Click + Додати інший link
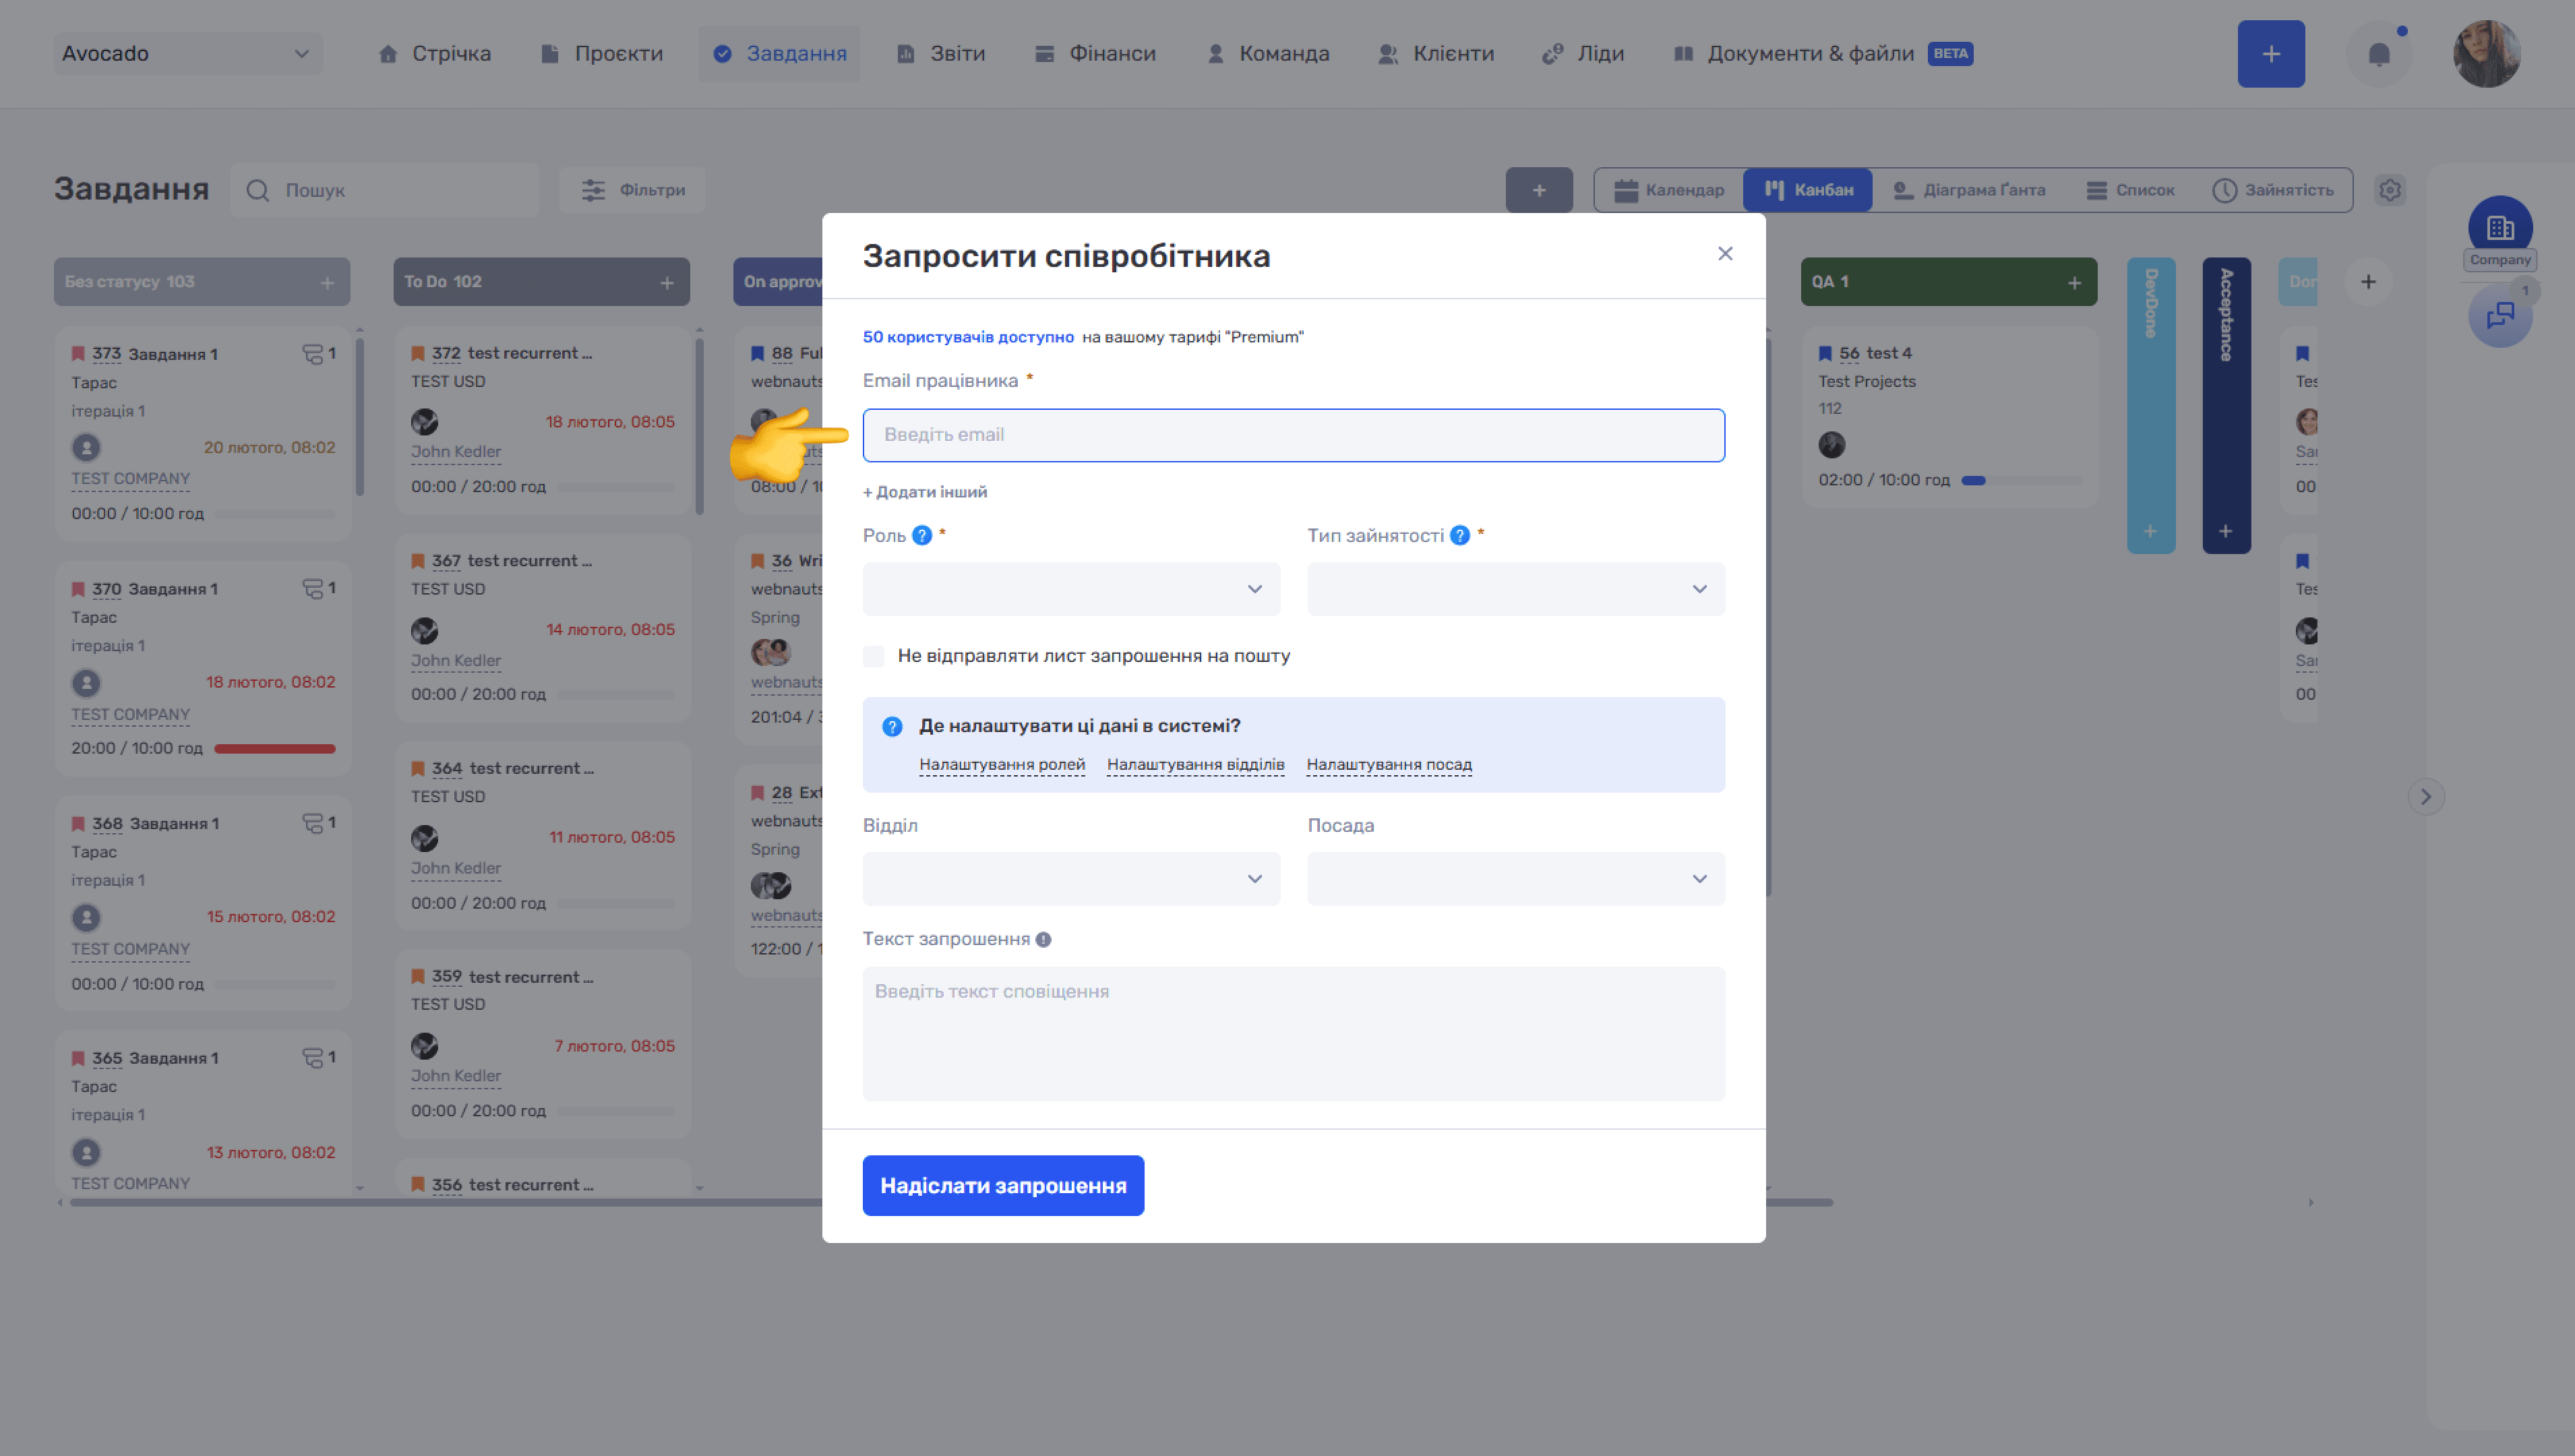Image resolution: width=2575 pixels, height=1456 pixels. [x=925, y=492]
